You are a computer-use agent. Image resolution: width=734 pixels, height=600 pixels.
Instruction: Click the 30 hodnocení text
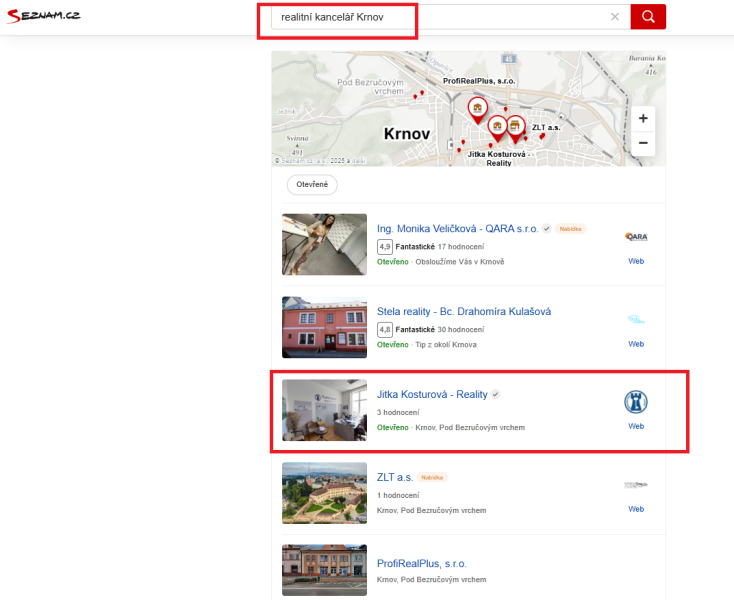coord(461,329)
